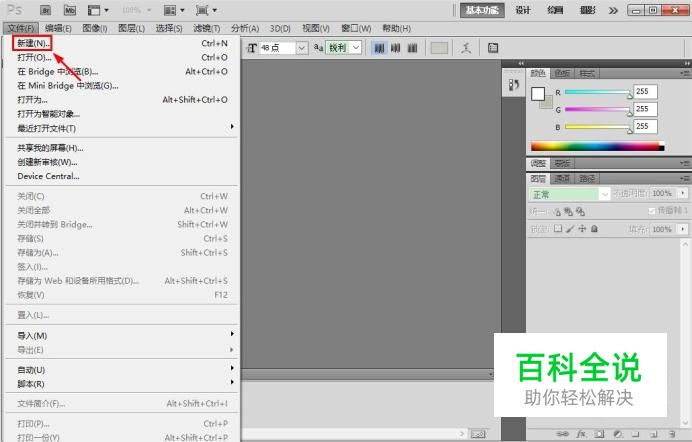This screenshot has height=442, width=692.
Task: Expand the 脚本(R) submenu
Action: coord(122,383)
